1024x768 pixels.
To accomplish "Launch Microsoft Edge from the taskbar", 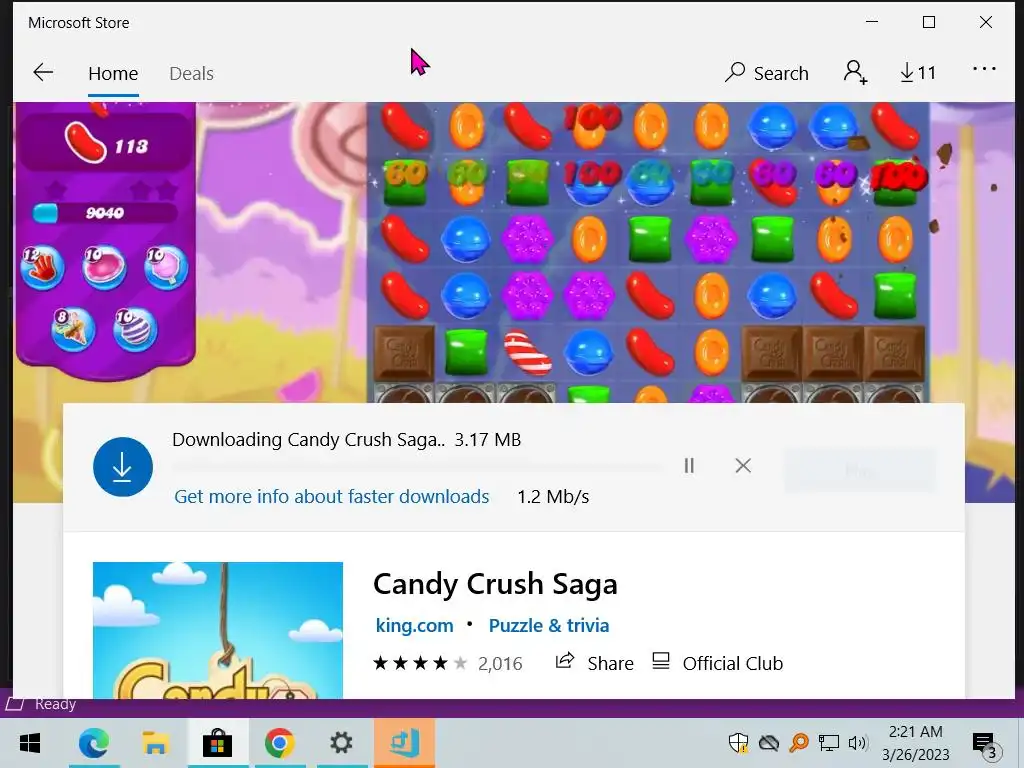I will 93,743.
